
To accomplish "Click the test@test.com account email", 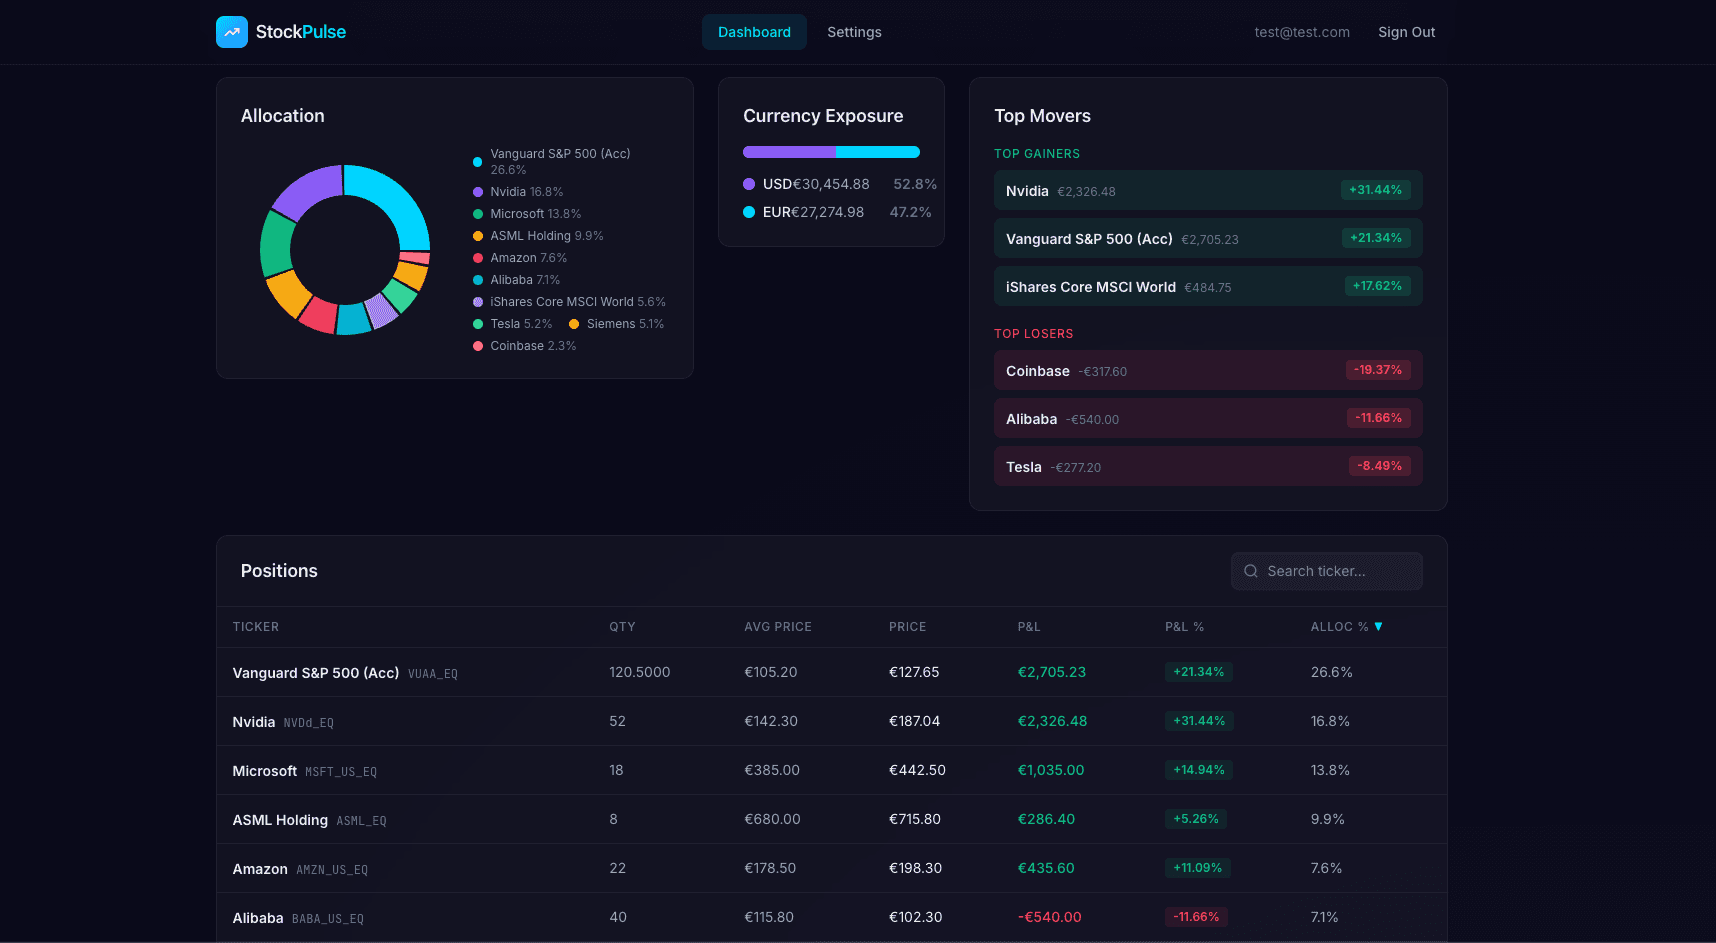I will click(x=1302, y=32).
